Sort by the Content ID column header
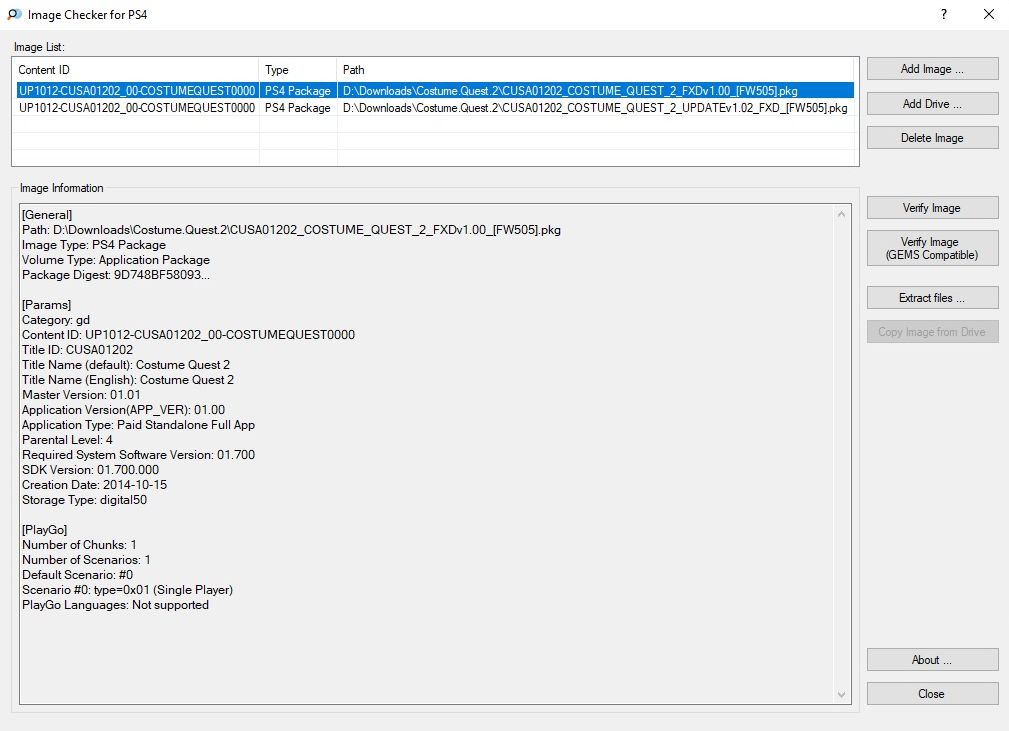This screenshot has height=731, width=1009. click(136, 69)
